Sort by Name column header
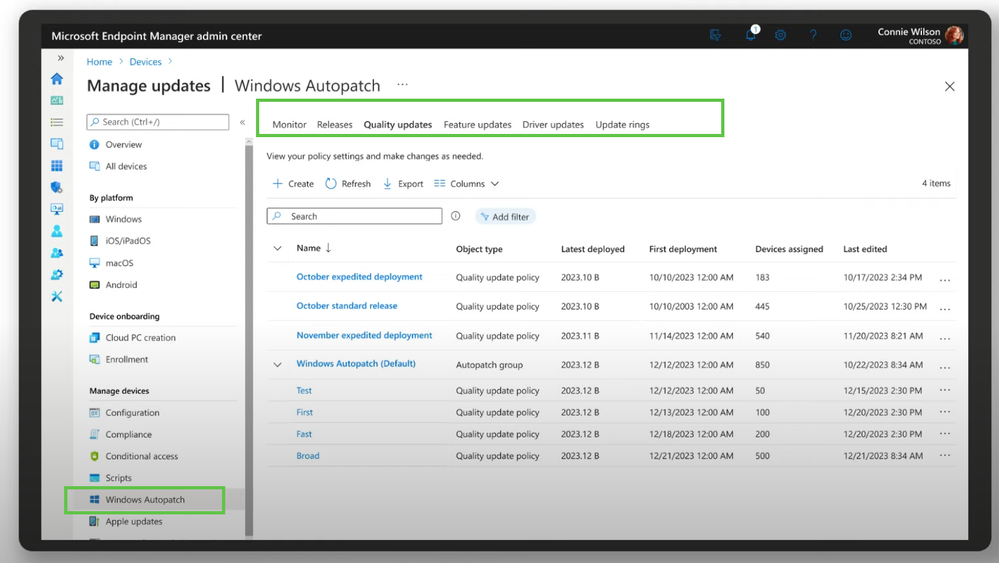 click(313, 248)
